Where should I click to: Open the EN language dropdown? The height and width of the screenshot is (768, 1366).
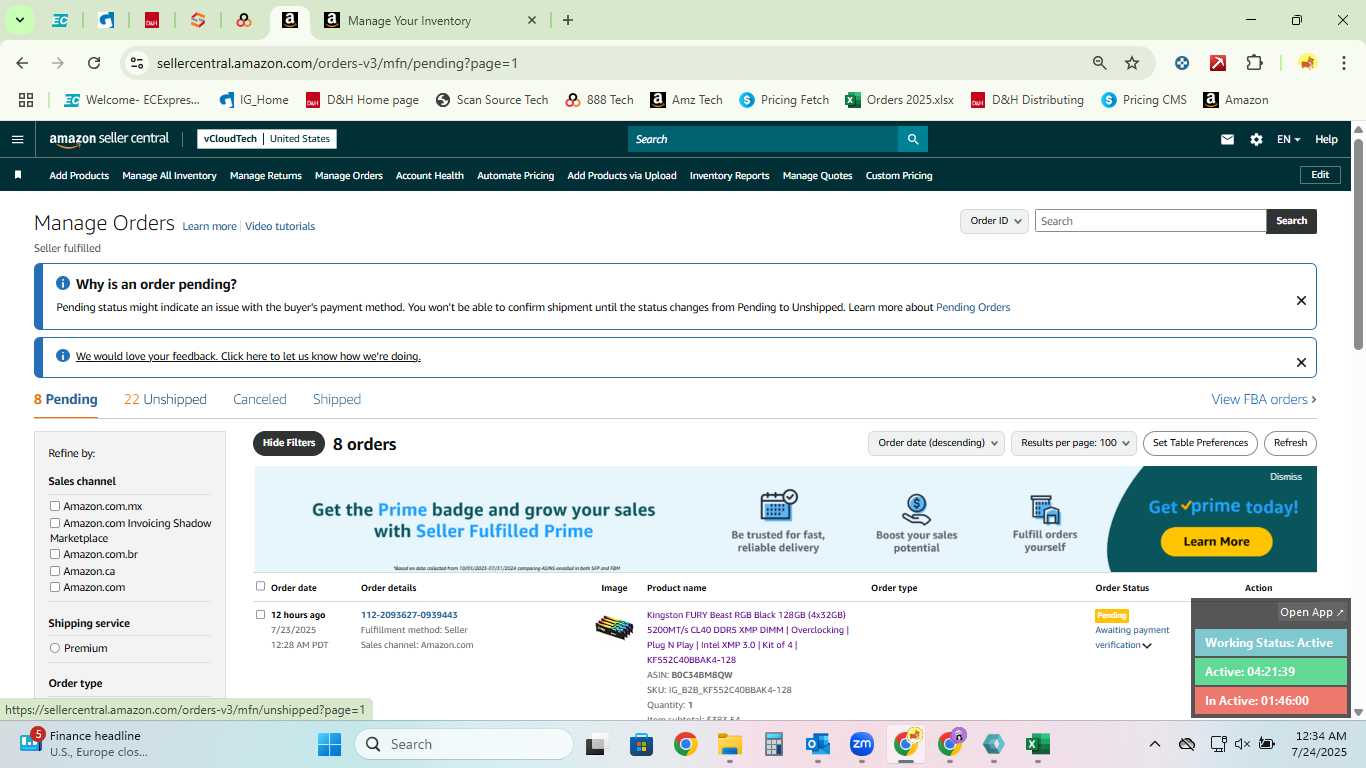tap(1288, 139)
